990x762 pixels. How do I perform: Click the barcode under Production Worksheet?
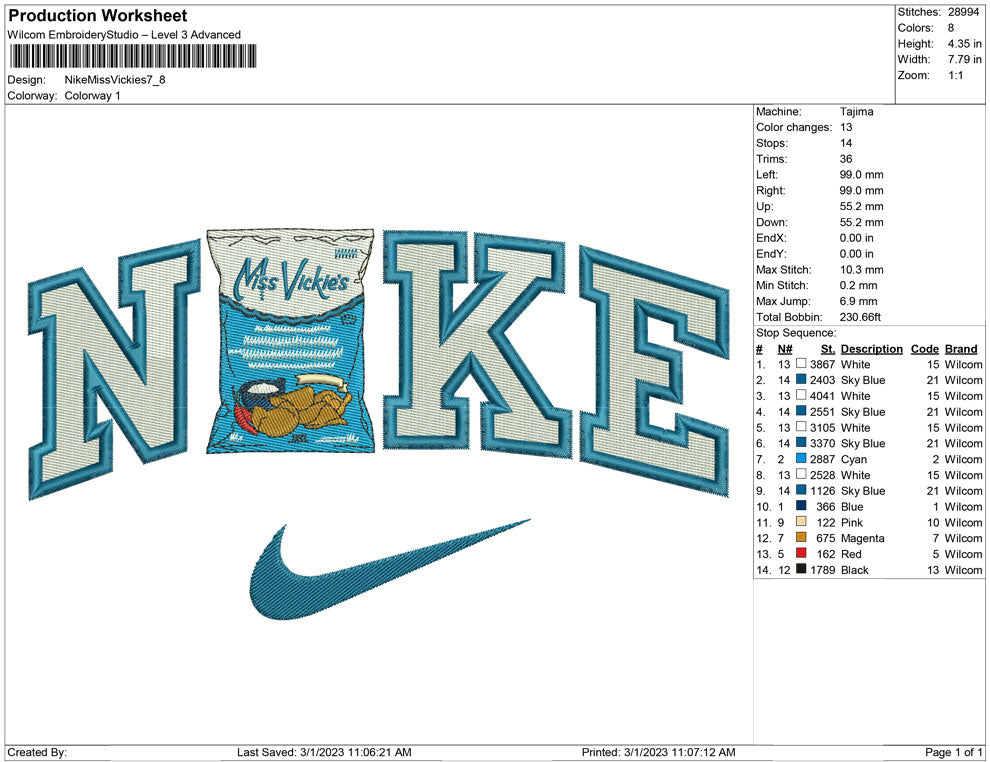[x=133, y=55]
